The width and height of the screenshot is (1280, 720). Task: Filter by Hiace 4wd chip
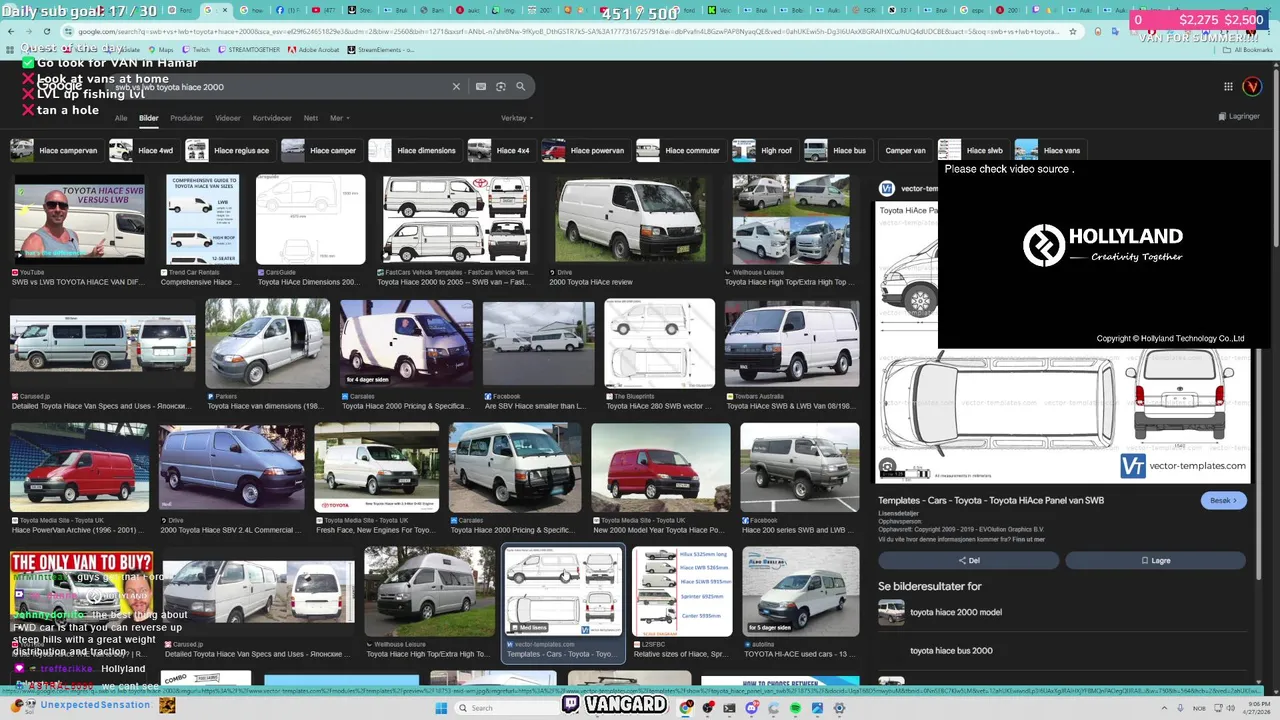click(142, 151)
